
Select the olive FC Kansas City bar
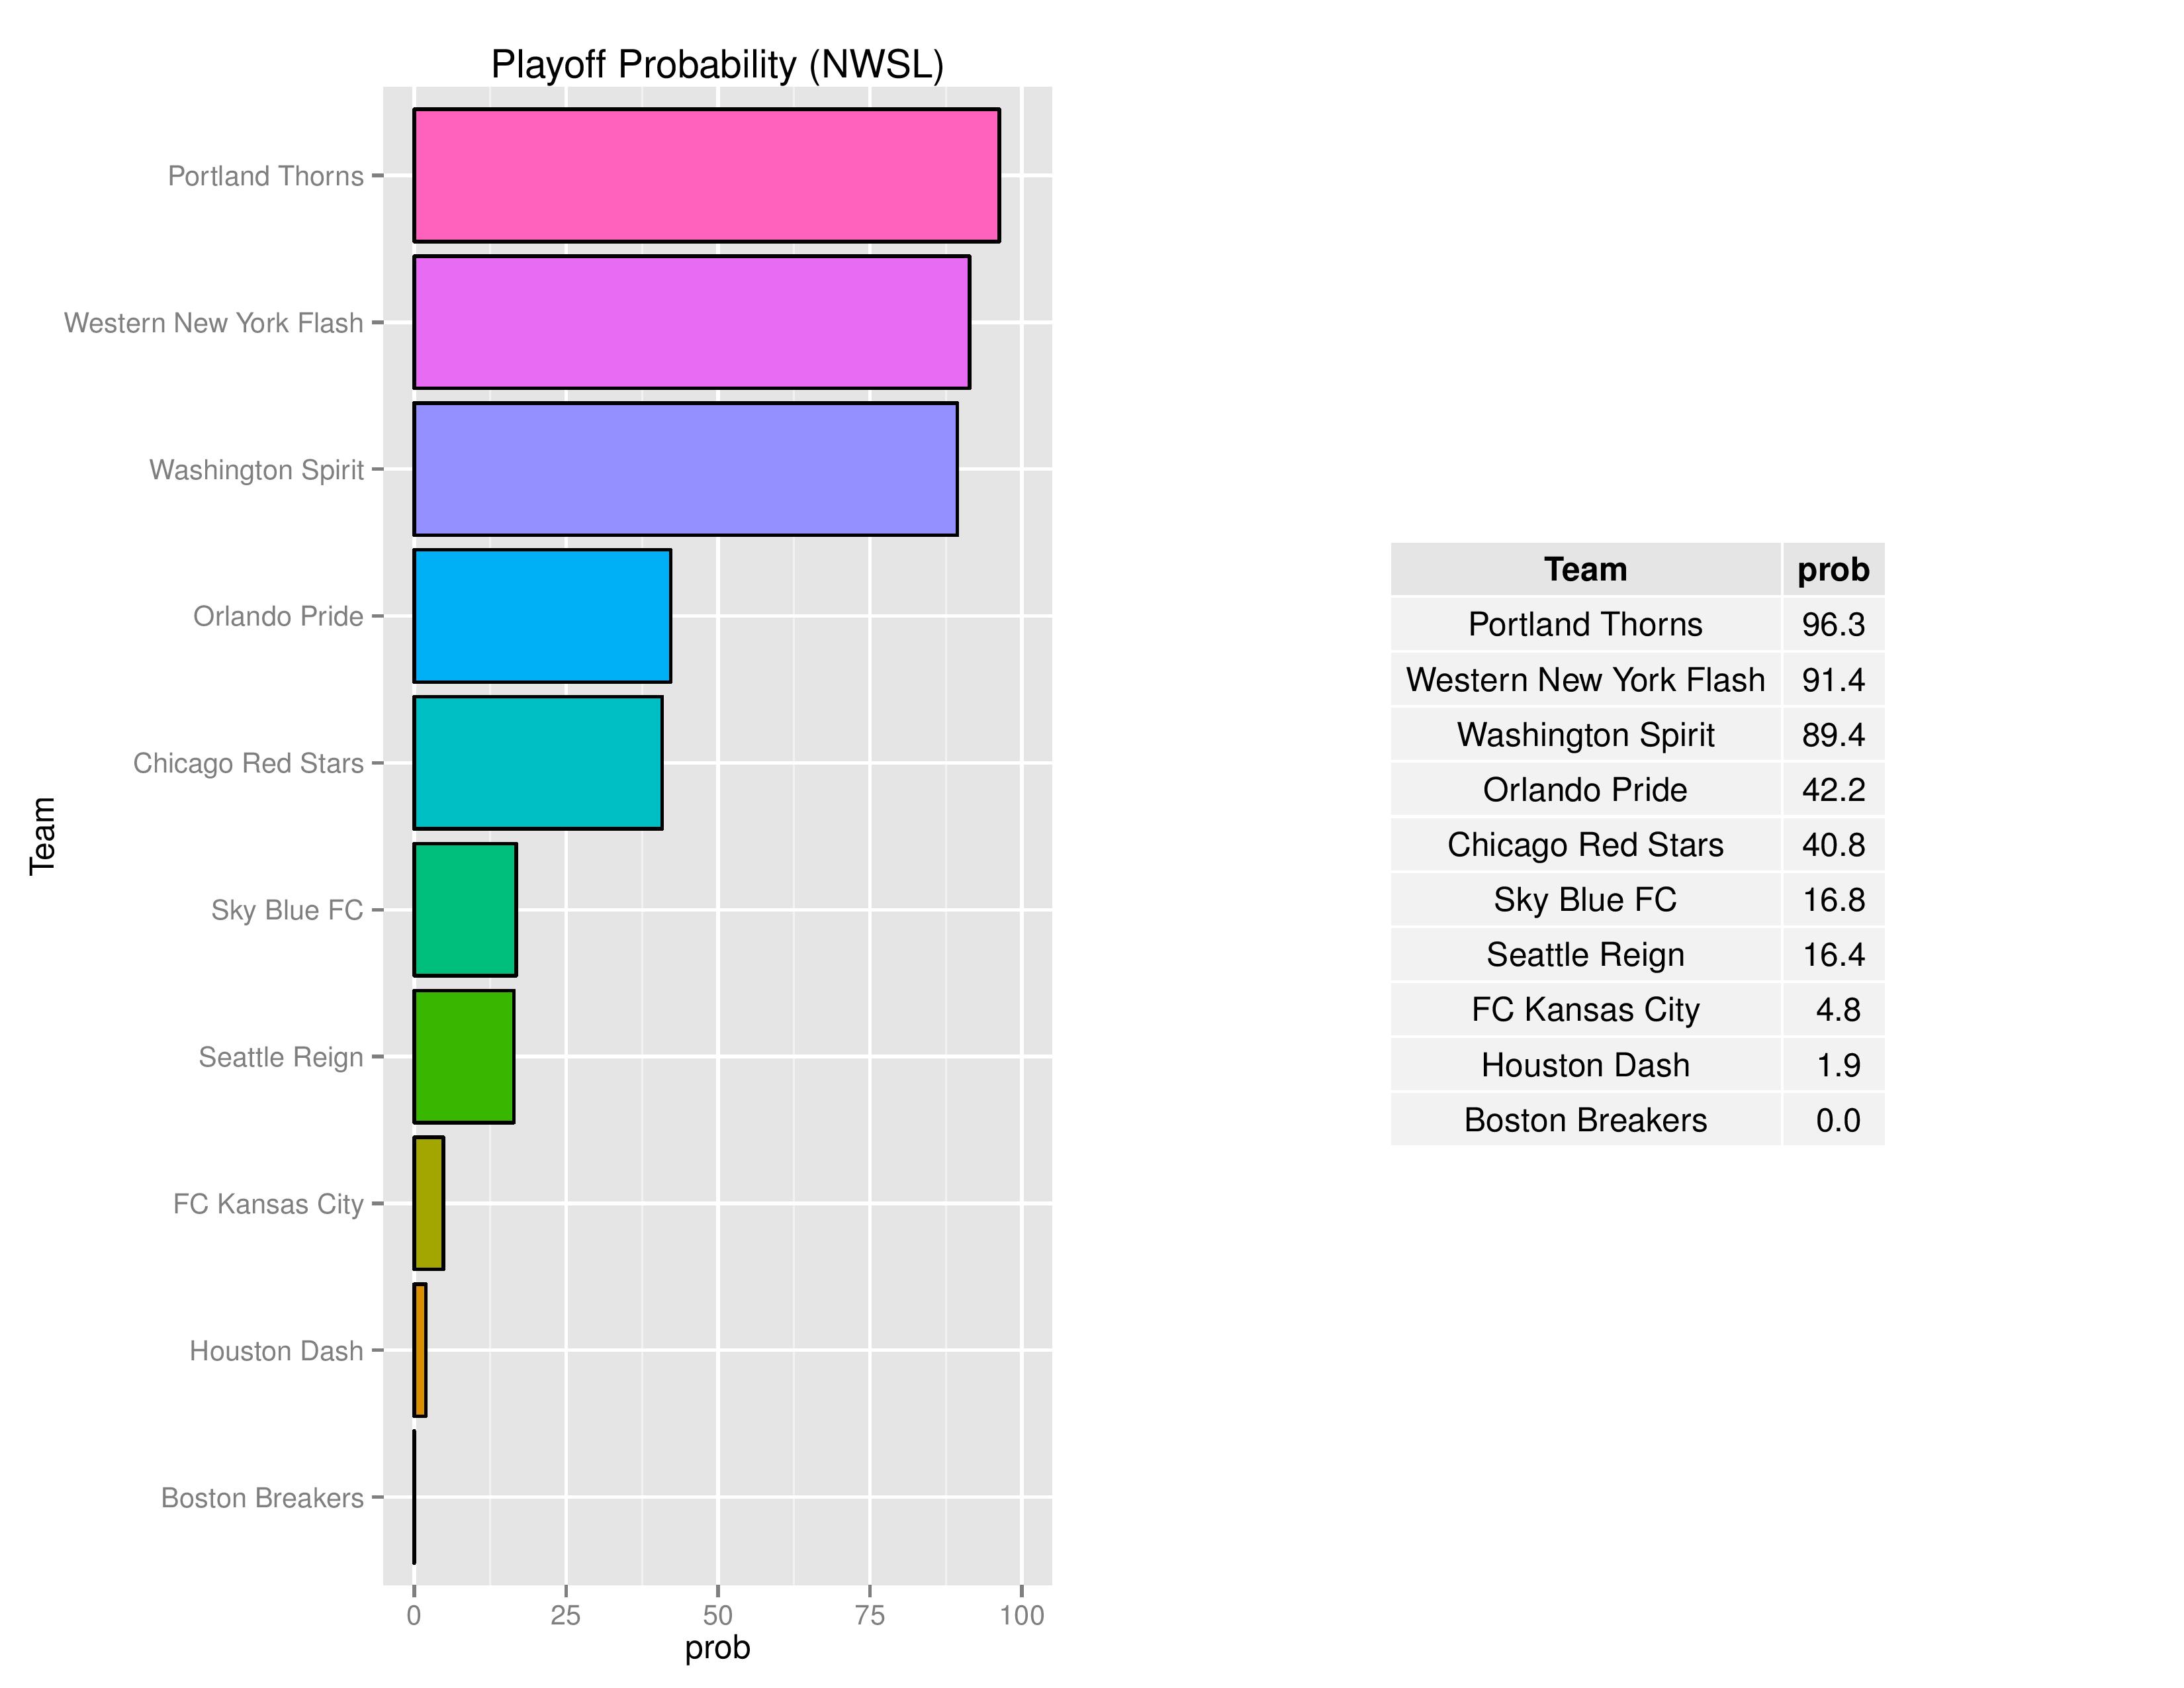(x=429, y=1203)
